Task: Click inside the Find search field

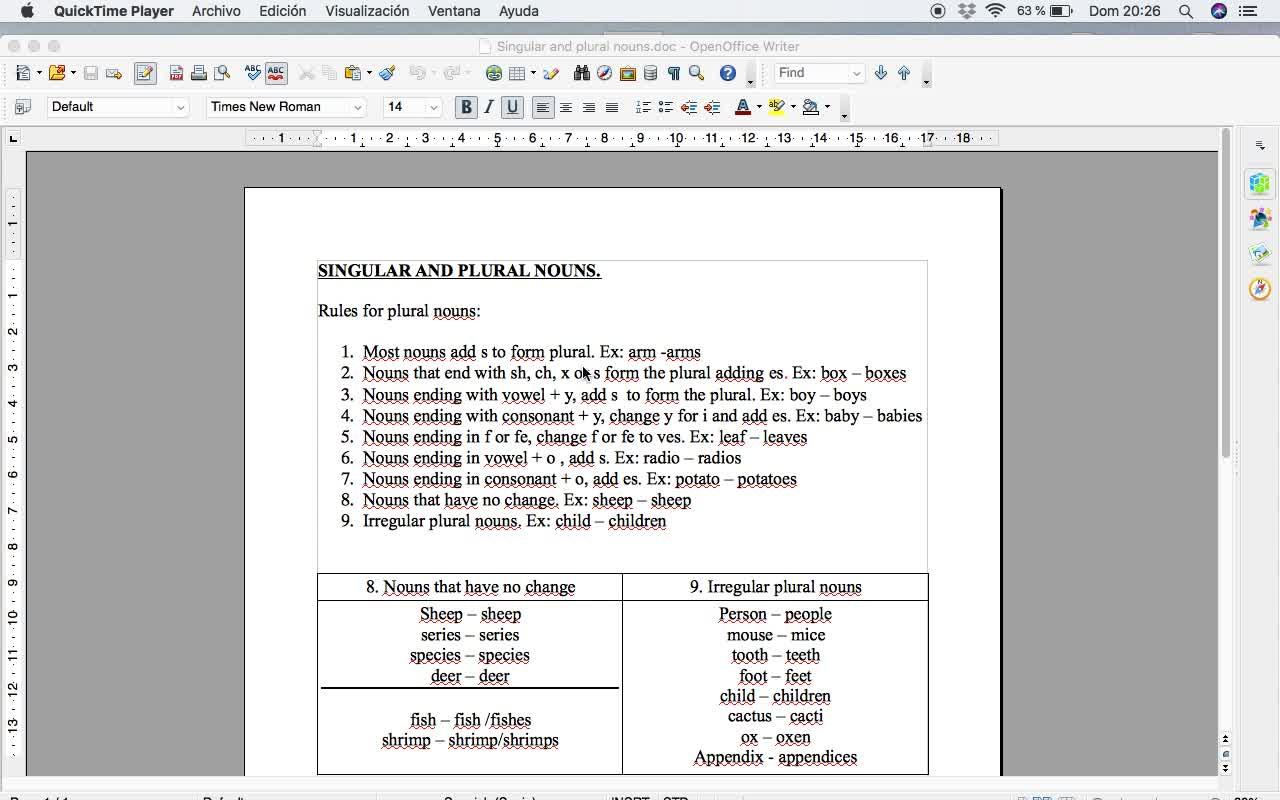Action: [811, 73]
